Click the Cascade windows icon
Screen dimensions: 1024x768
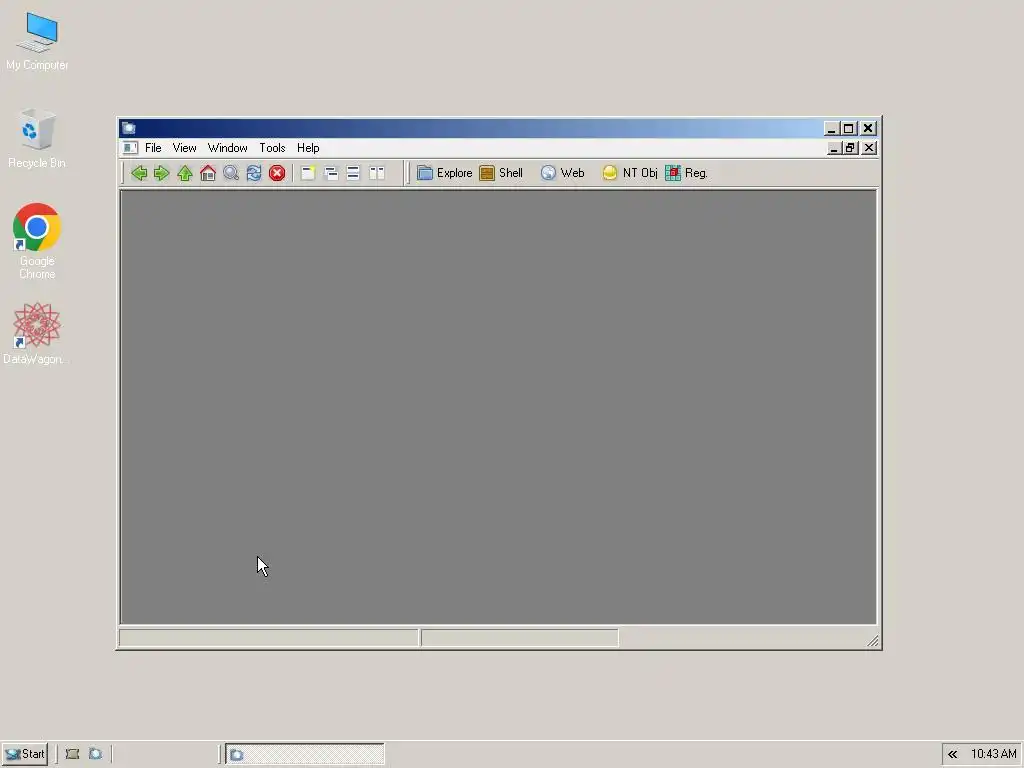click(x=330, y=173)
